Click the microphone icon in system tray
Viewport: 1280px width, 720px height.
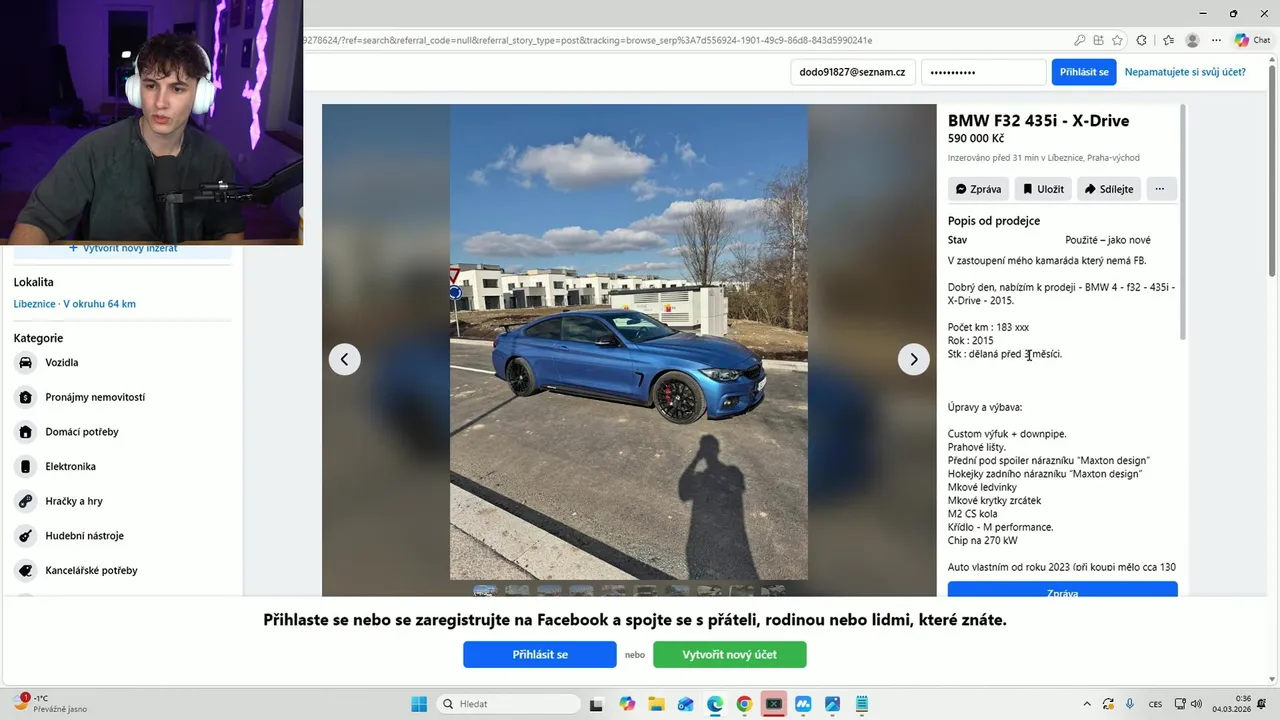tap(1130, 704)
